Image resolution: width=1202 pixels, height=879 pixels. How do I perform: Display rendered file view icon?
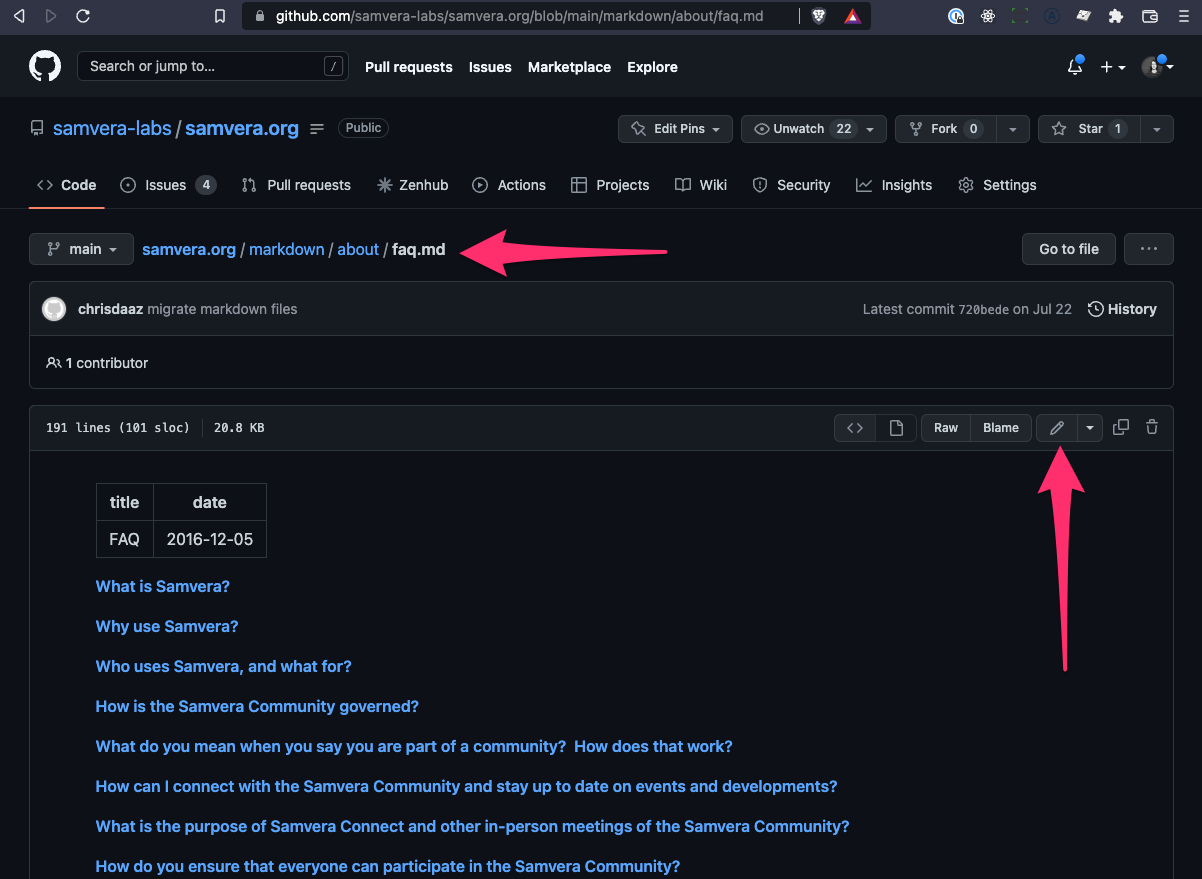tap(896, 428)
